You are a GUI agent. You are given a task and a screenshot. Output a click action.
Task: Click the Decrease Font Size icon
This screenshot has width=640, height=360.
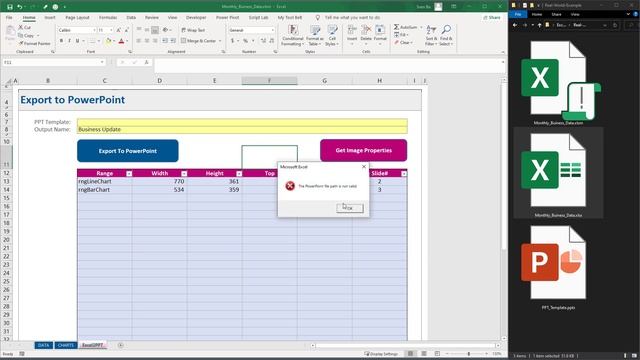pos(127,30)
